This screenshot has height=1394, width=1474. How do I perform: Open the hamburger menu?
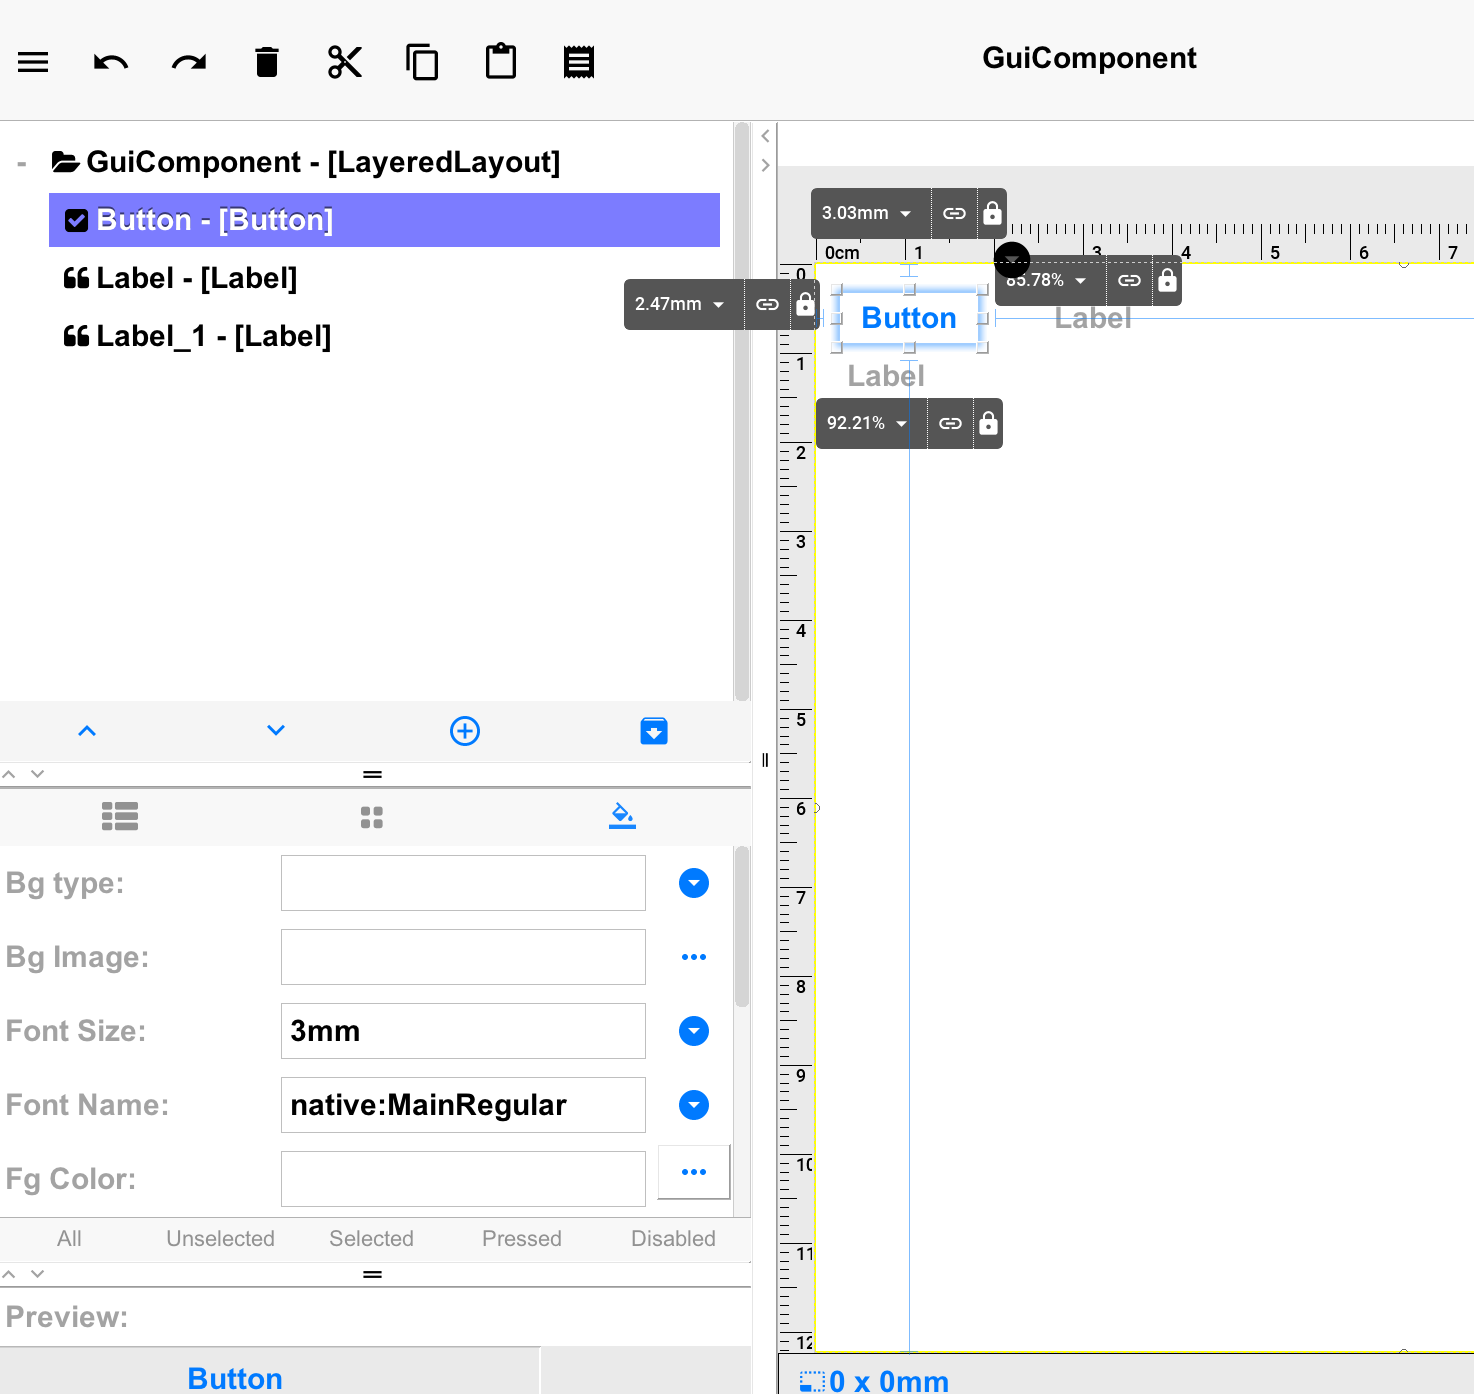tap(33, 61)
